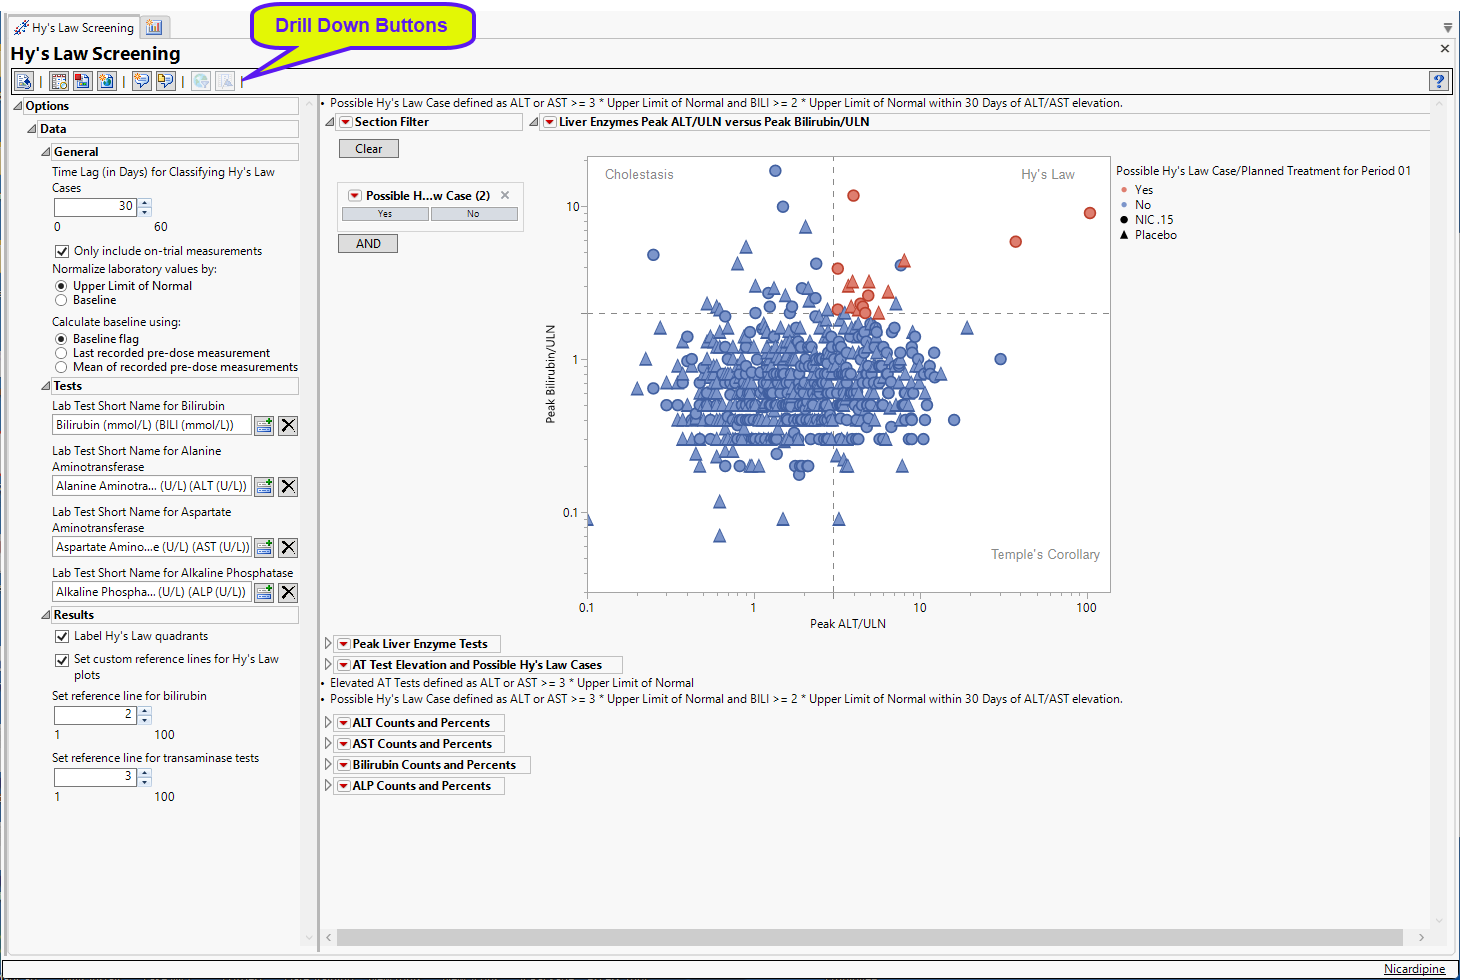The height and width of the screenshot is (980, 1460).
Task: Select Yes in Possible Hy's Law Case filter
Action: [385, 214]
